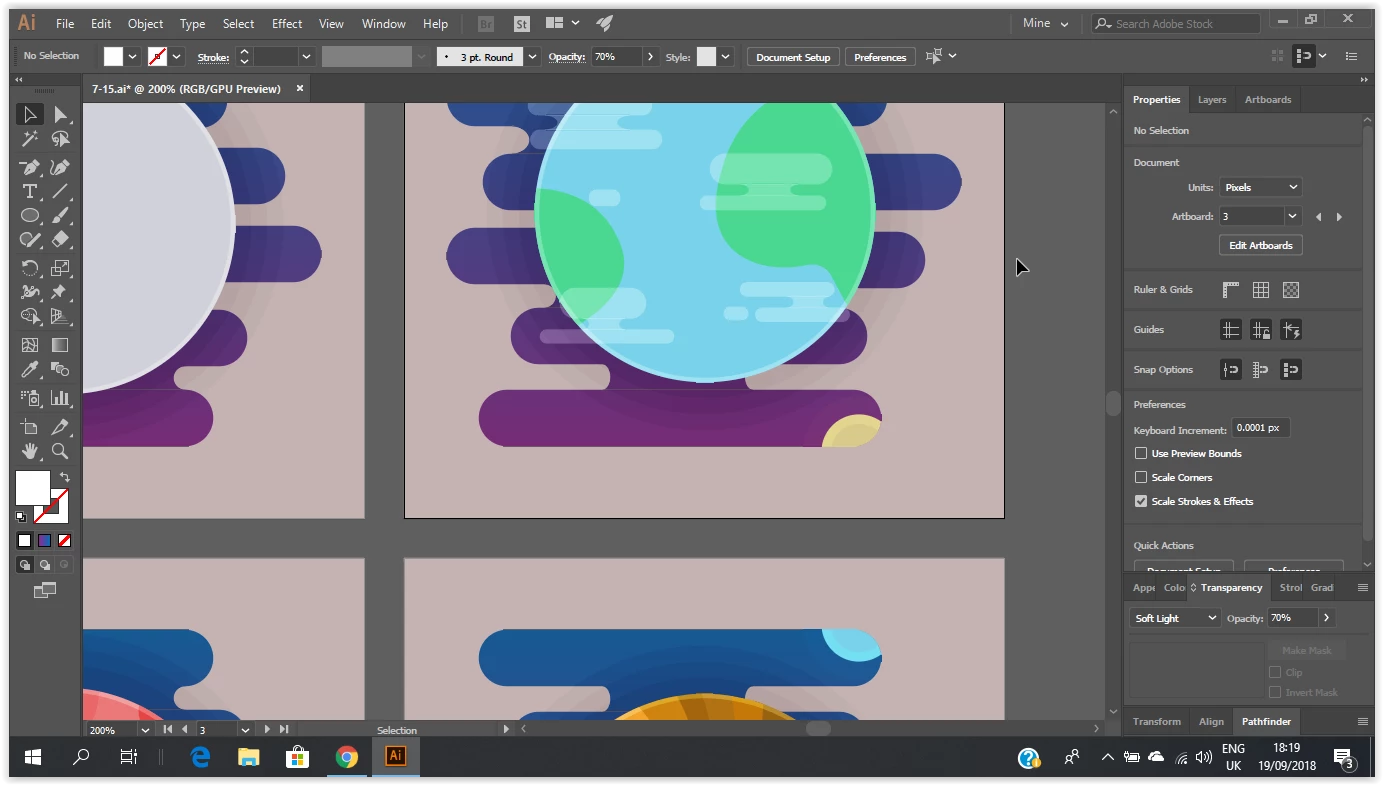Toggle lock guides icon
The width and height of the screenshot is (1383, 785).
point(1261,330)
